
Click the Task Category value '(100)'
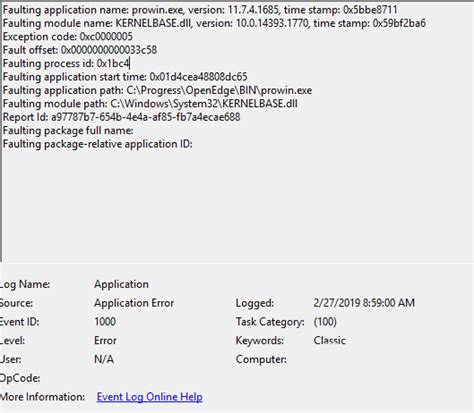tap(325, 322)
